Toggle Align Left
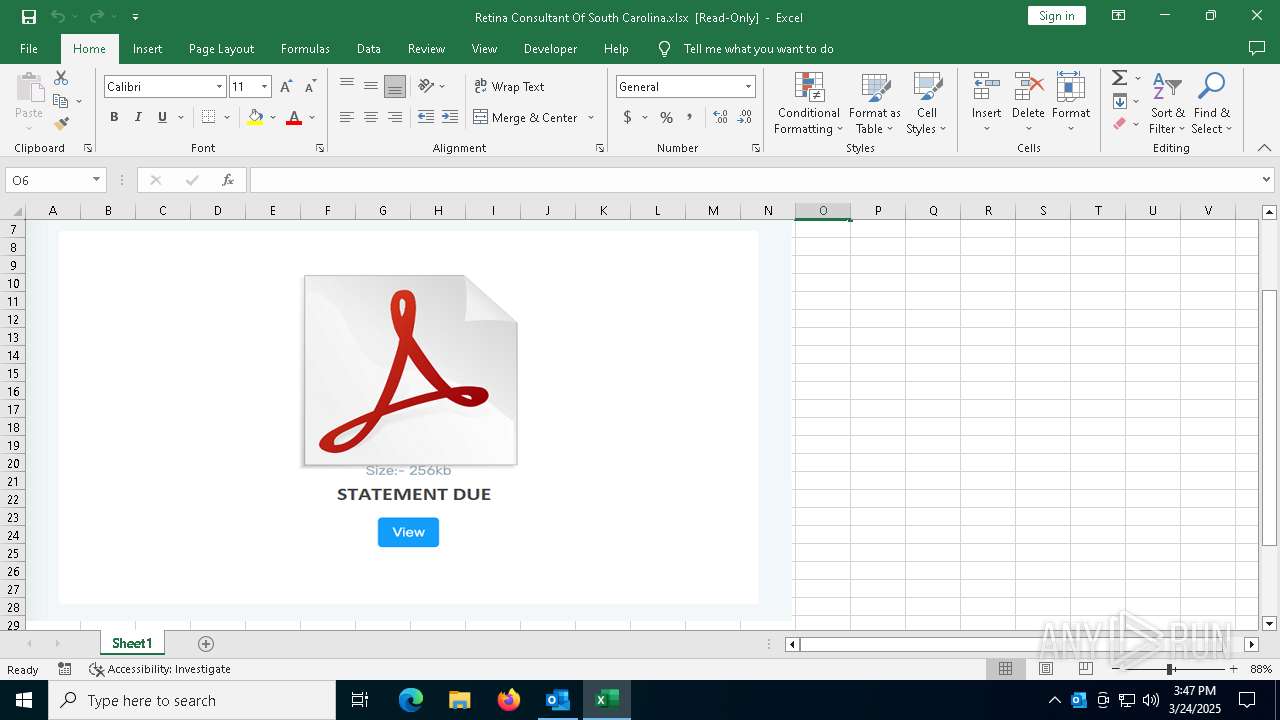The width and height of the screenshot is (1280, 720). click(x=347, y=117)
